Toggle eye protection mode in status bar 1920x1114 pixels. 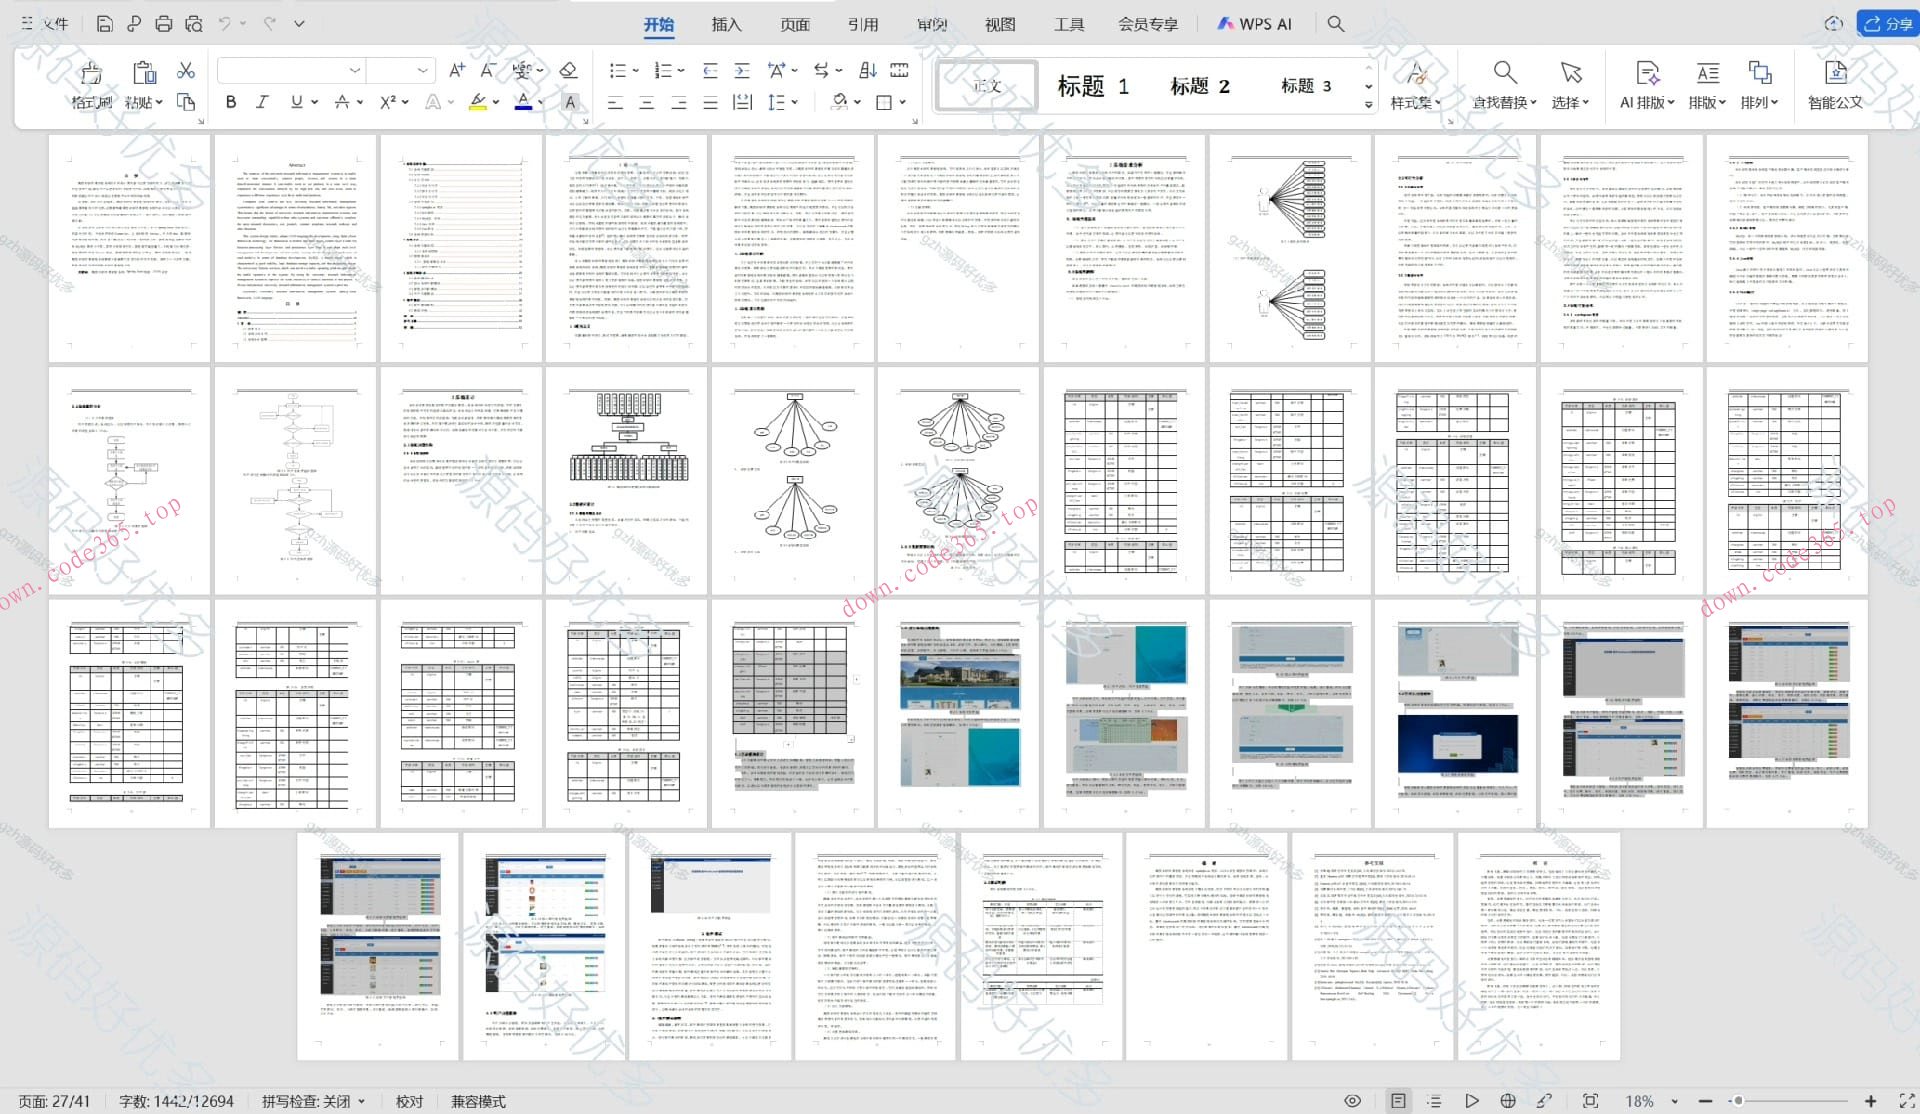(1352, 1101)
